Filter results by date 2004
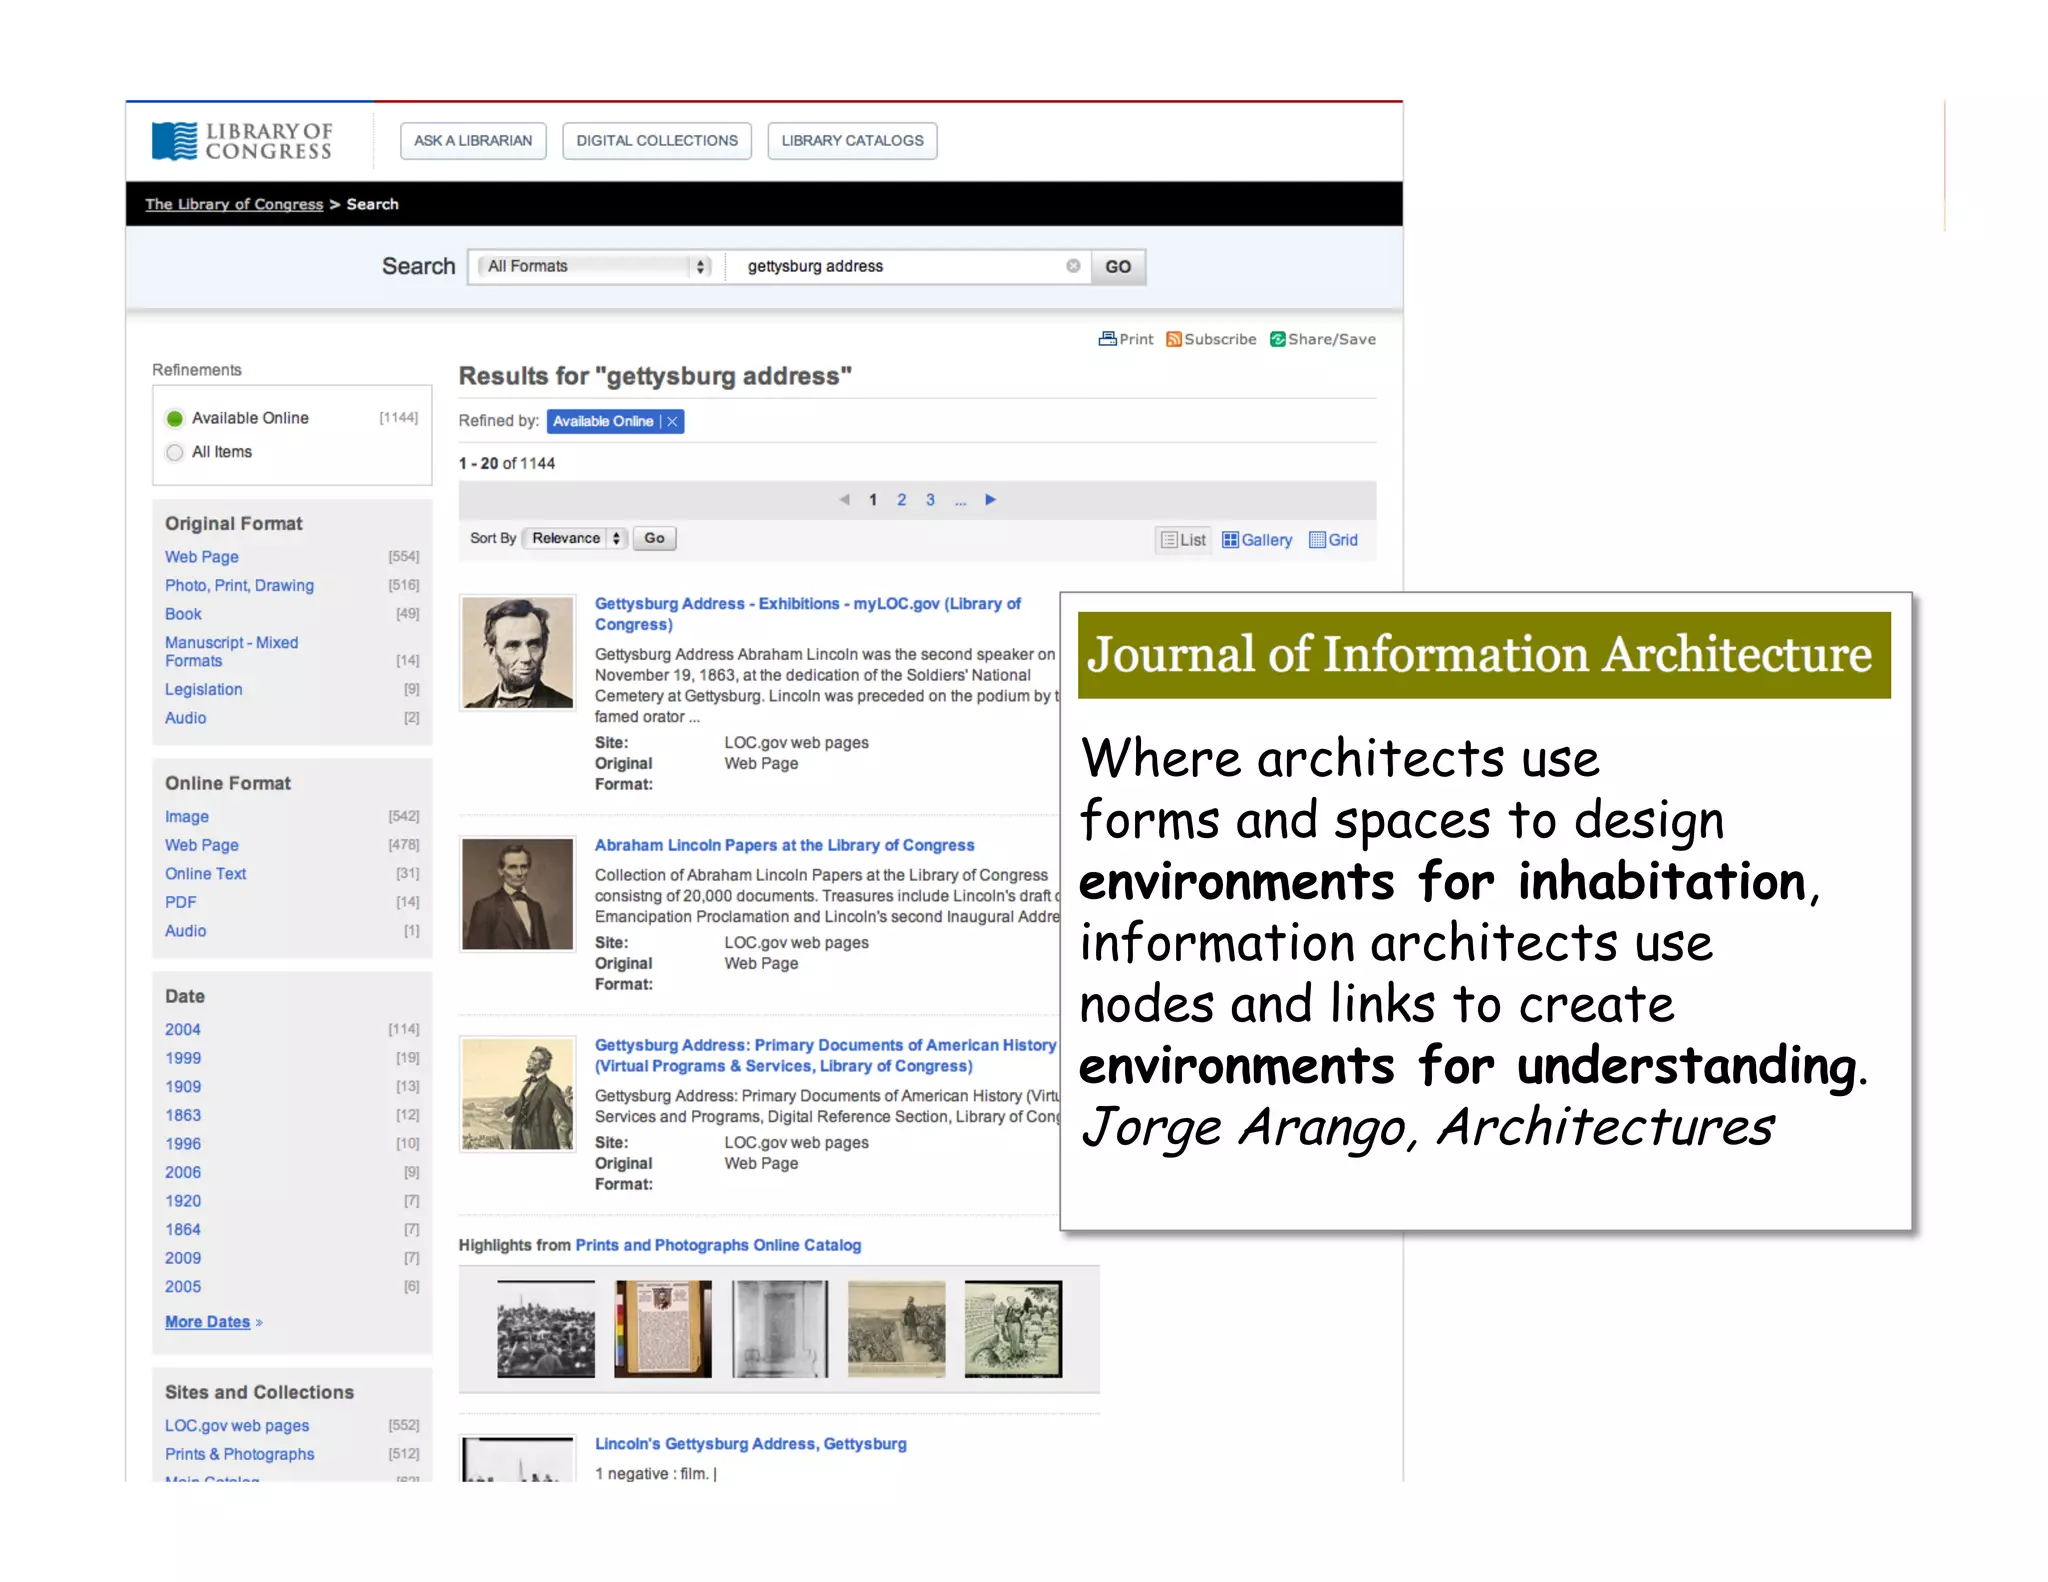Image resolution: width=2048 pixels, height=1582 pixels. [x=182, y=1030]
